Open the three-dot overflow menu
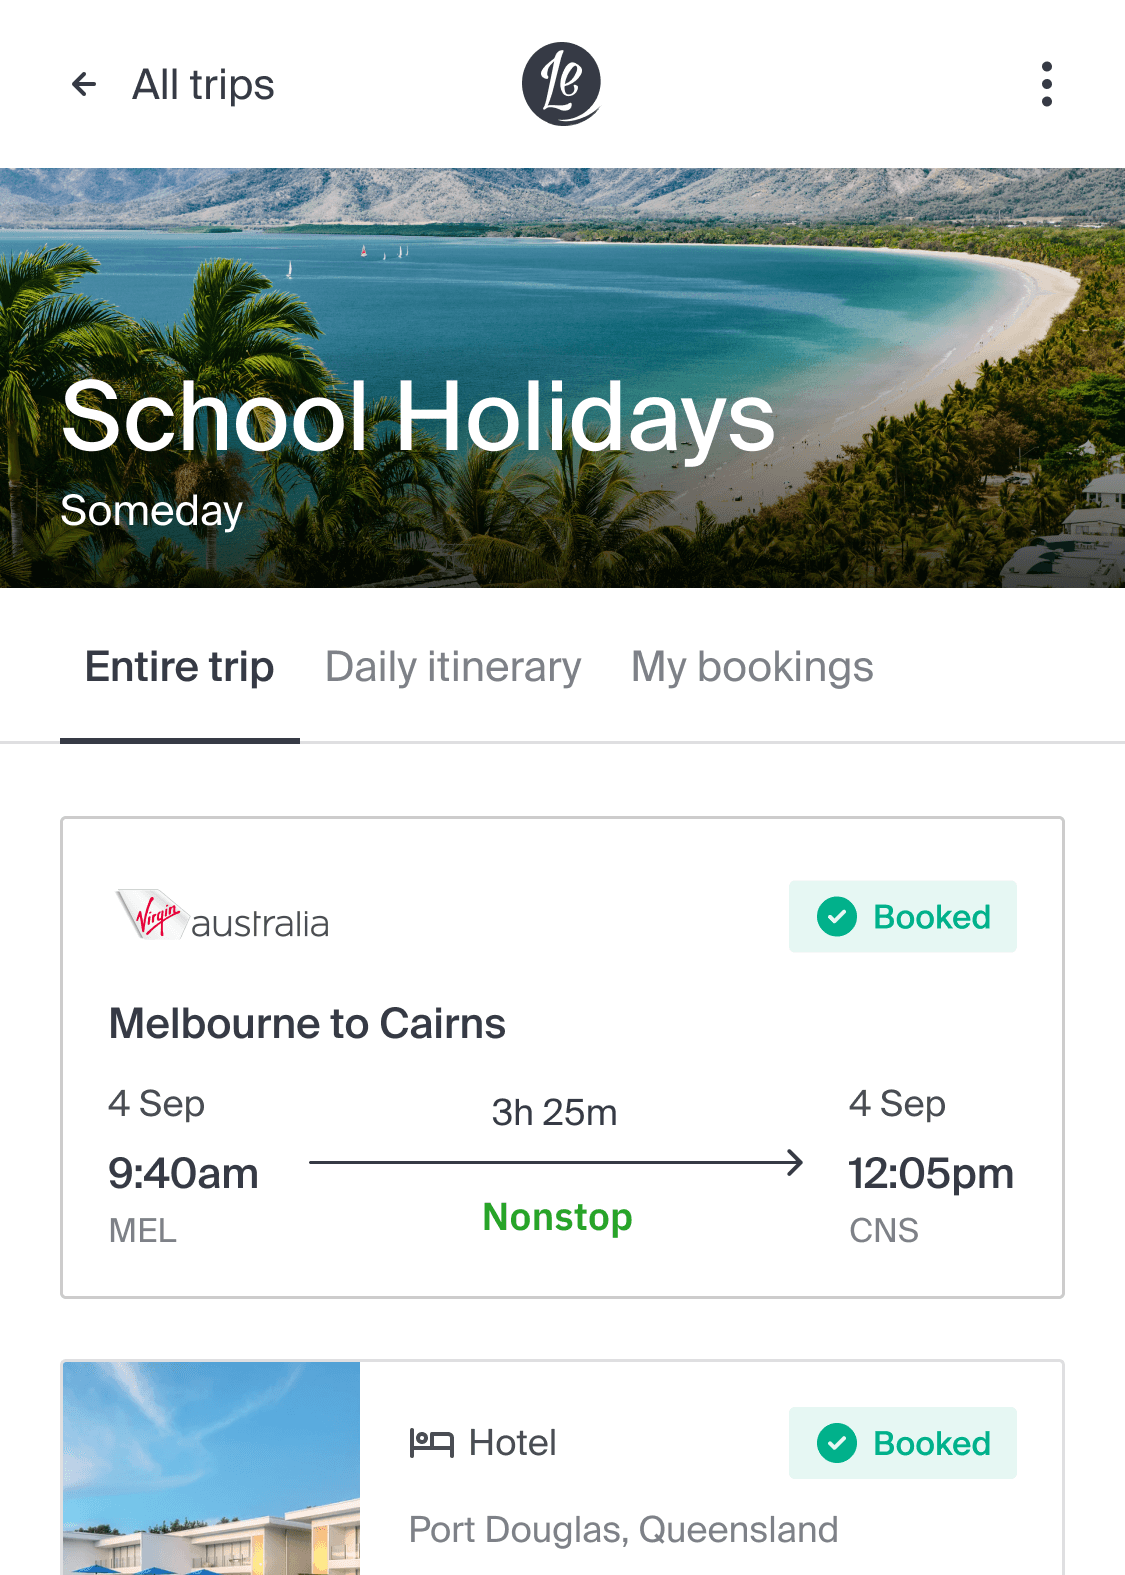The image size is (1125, 1575). tap(1046, 84)
